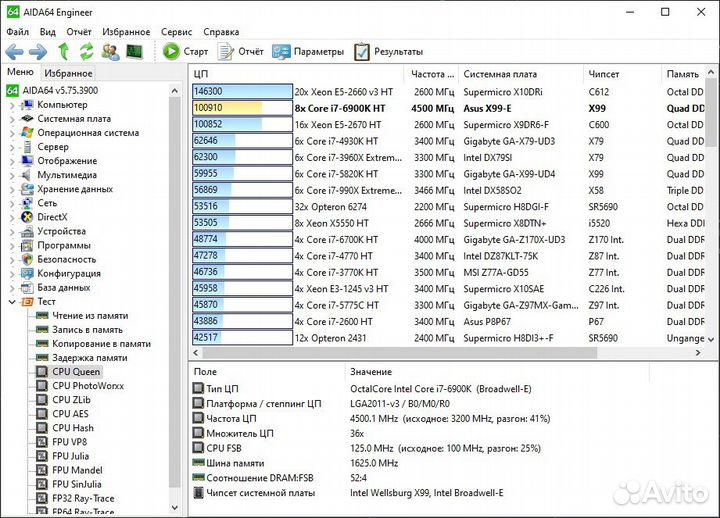Switch to the Избранное sidebar tab
The height and width of the screenshot is (518, 720).
tap(68, 73)
